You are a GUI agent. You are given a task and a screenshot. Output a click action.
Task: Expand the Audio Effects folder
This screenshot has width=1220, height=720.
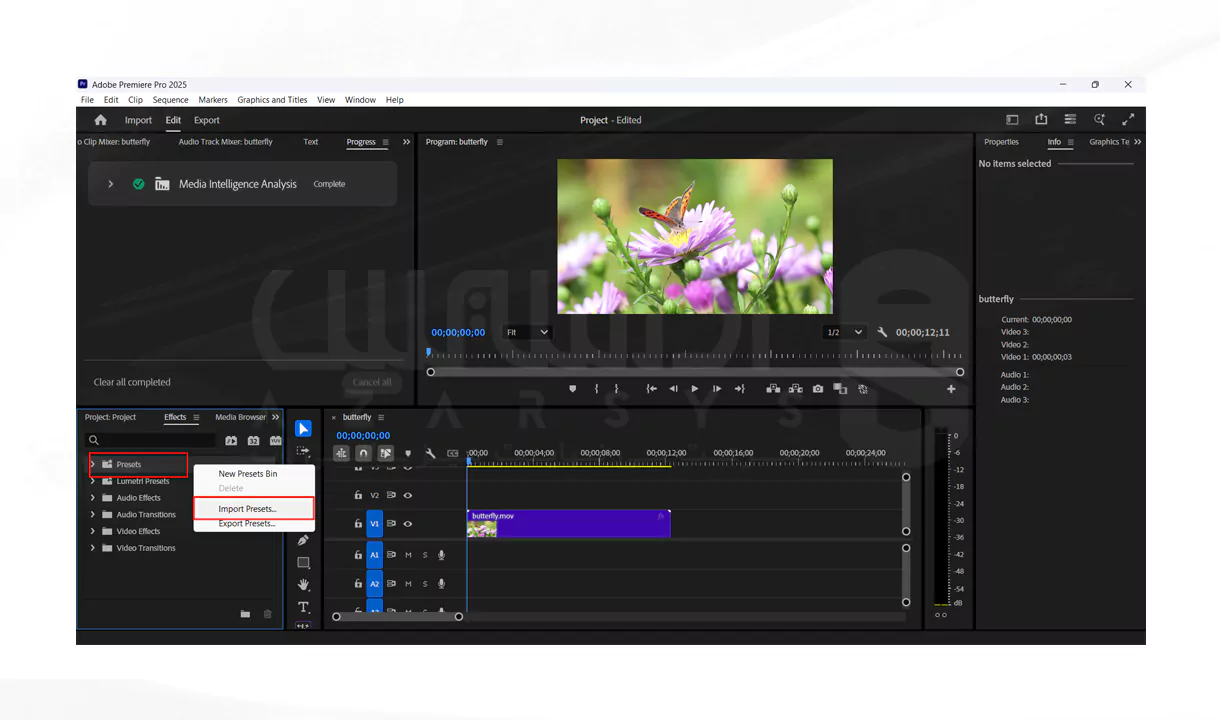click(x=93, y=498)
